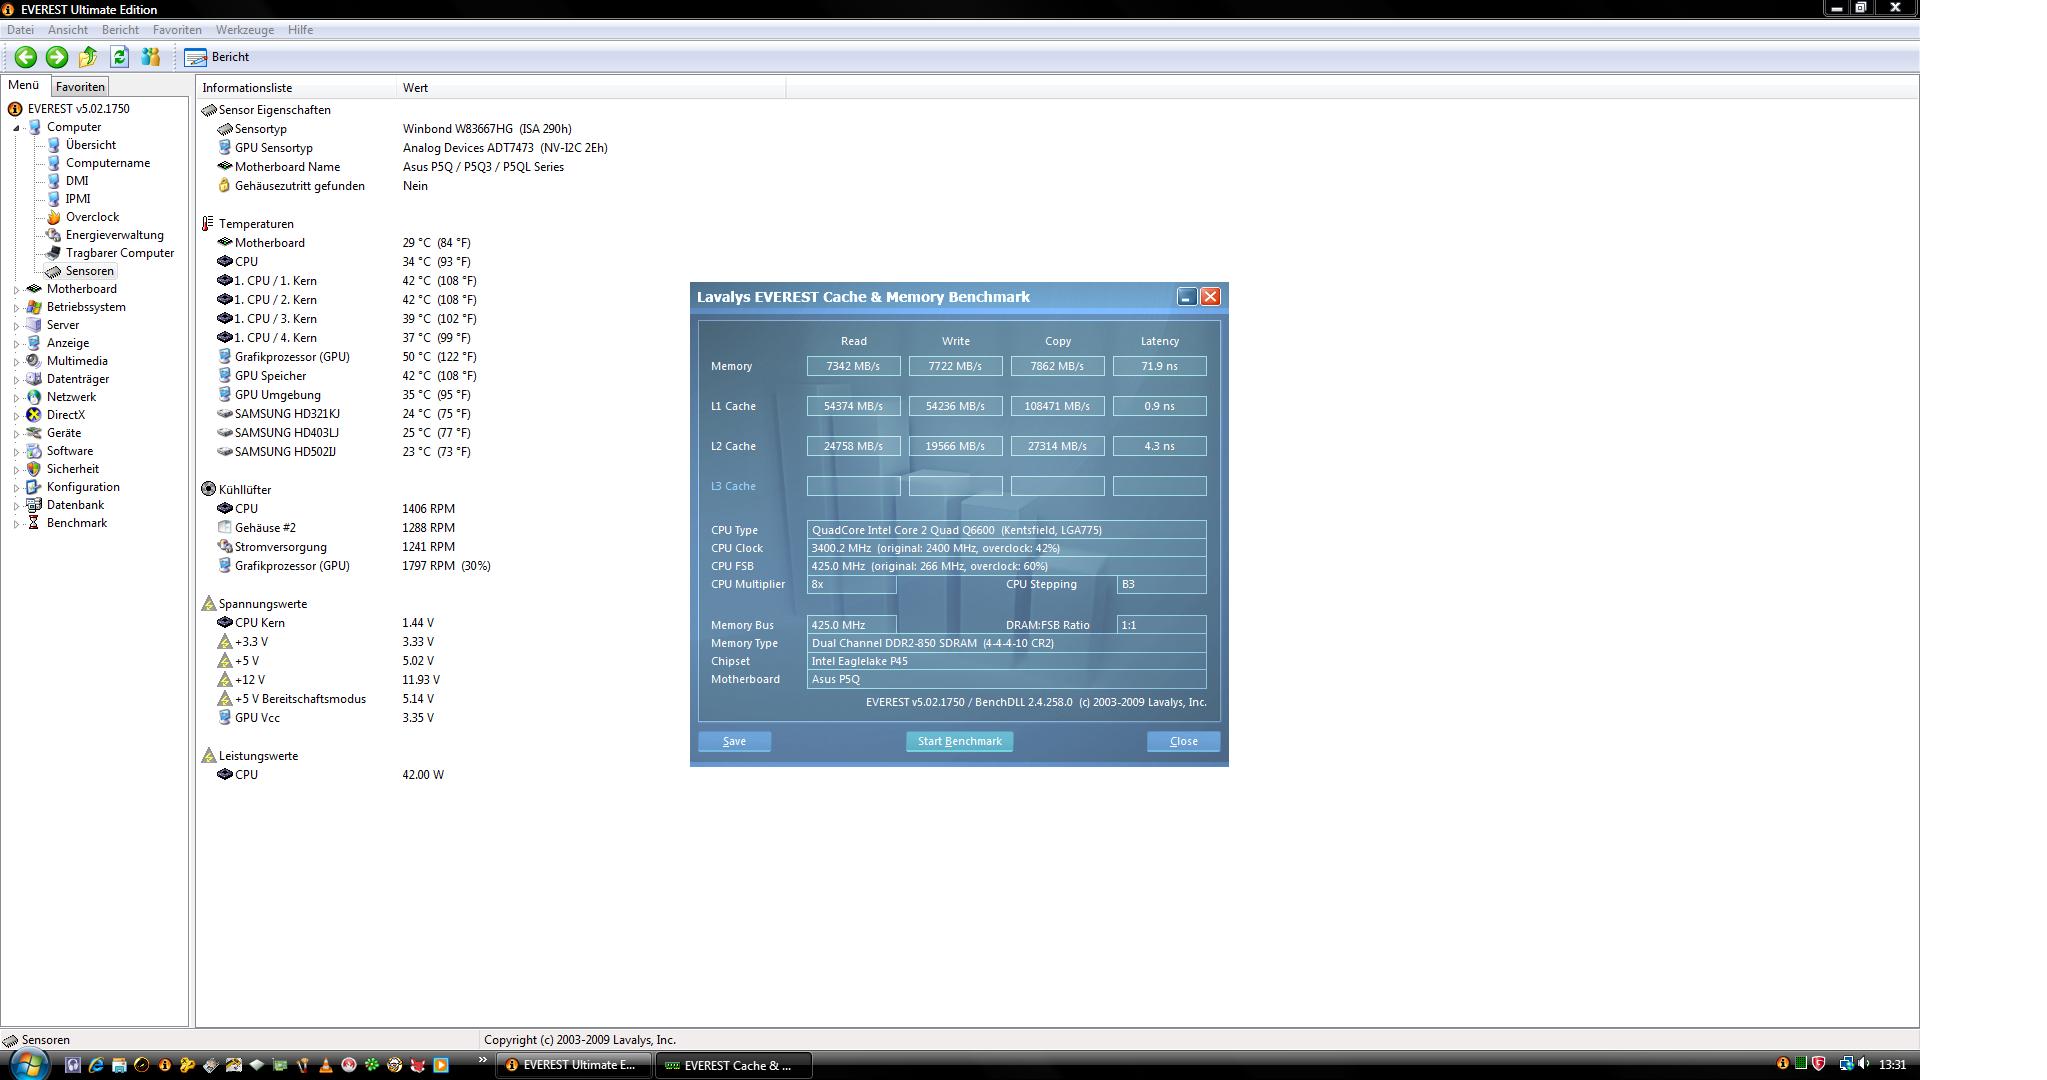
Task: Expand the Benchmark tree node
Action: [16, 524]
